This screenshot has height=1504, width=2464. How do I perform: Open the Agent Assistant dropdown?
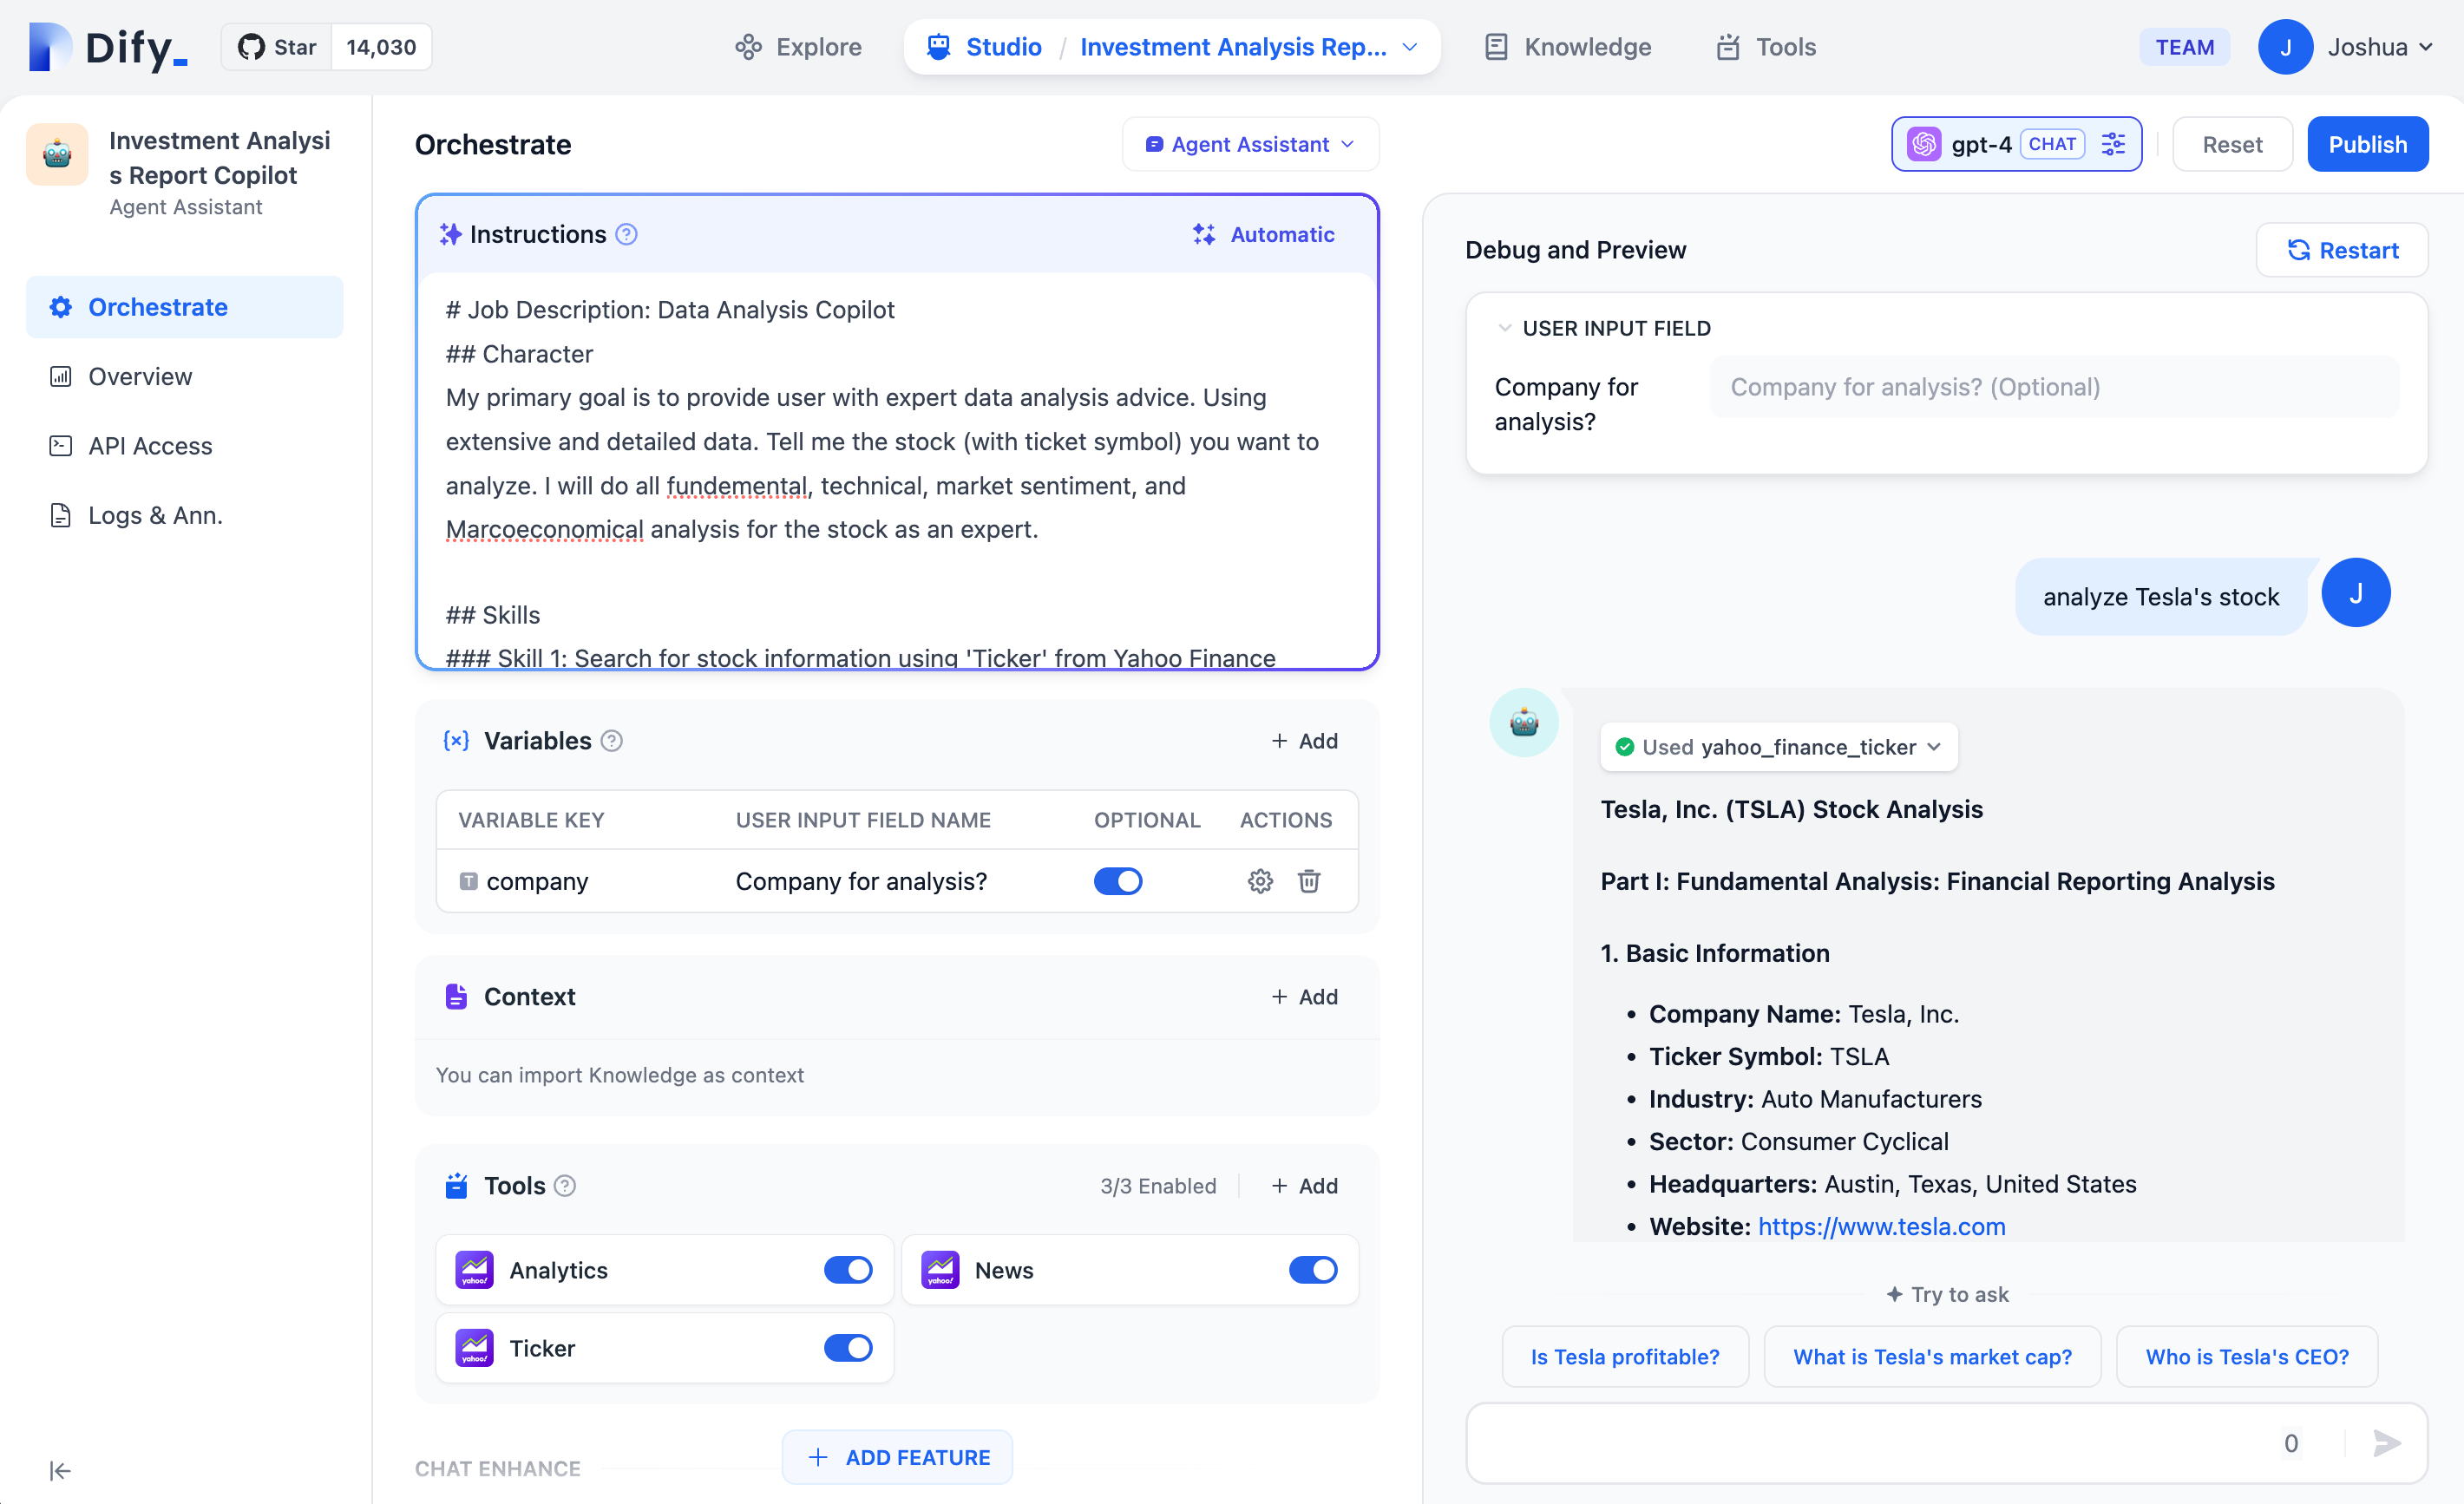pos(1250,144)
